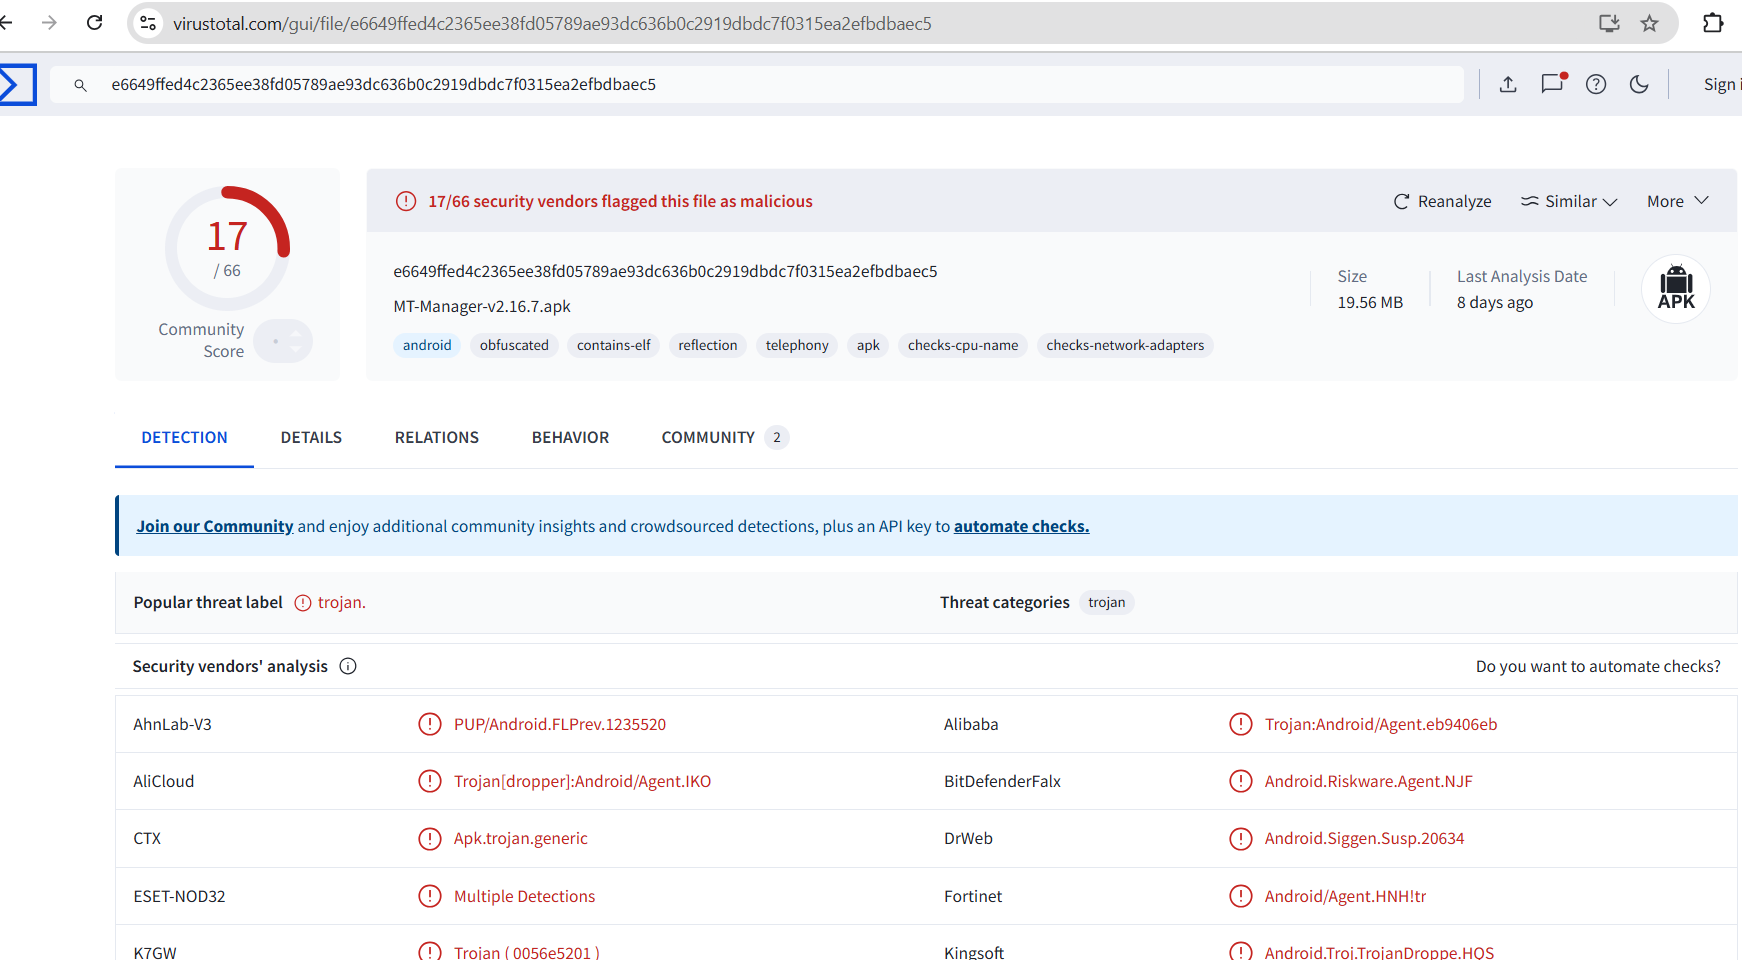Open site information icon in address bar

click(148, 23)
